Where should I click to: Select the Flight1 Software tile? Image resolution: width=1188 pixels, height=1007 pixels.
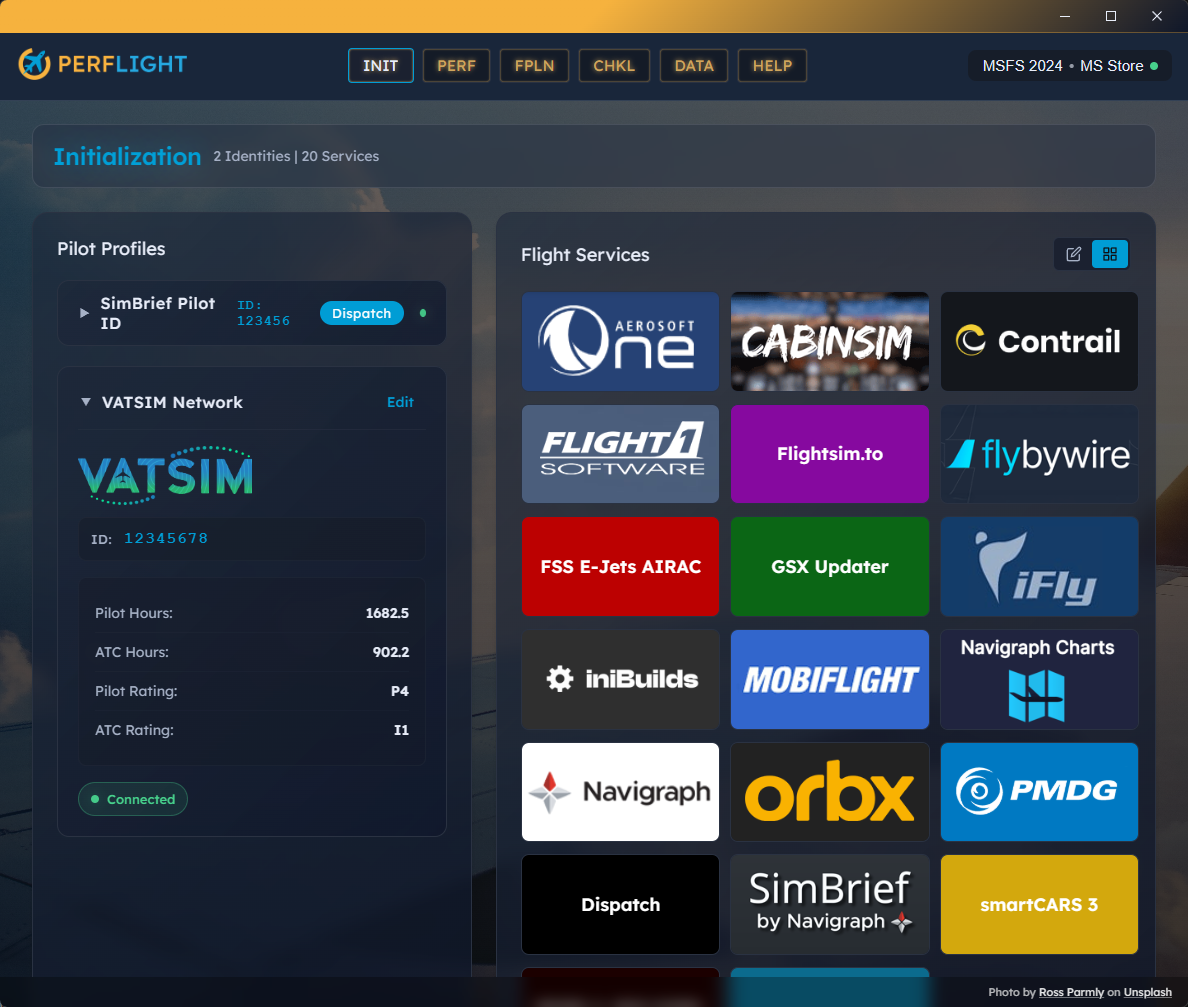point(620,454)
